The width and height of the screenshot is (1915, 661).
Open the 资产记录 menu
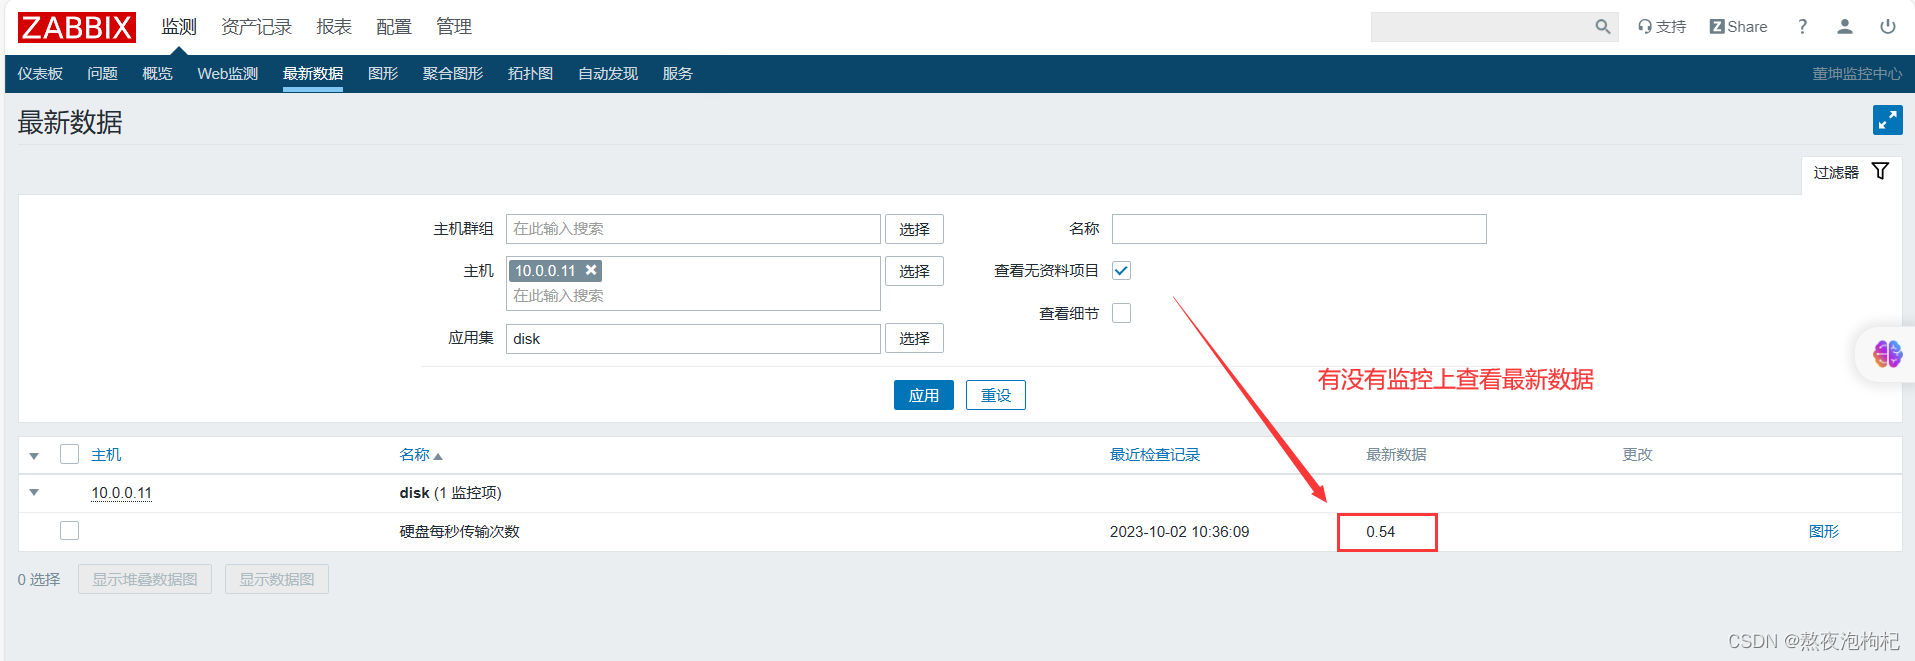coord(256,27)
